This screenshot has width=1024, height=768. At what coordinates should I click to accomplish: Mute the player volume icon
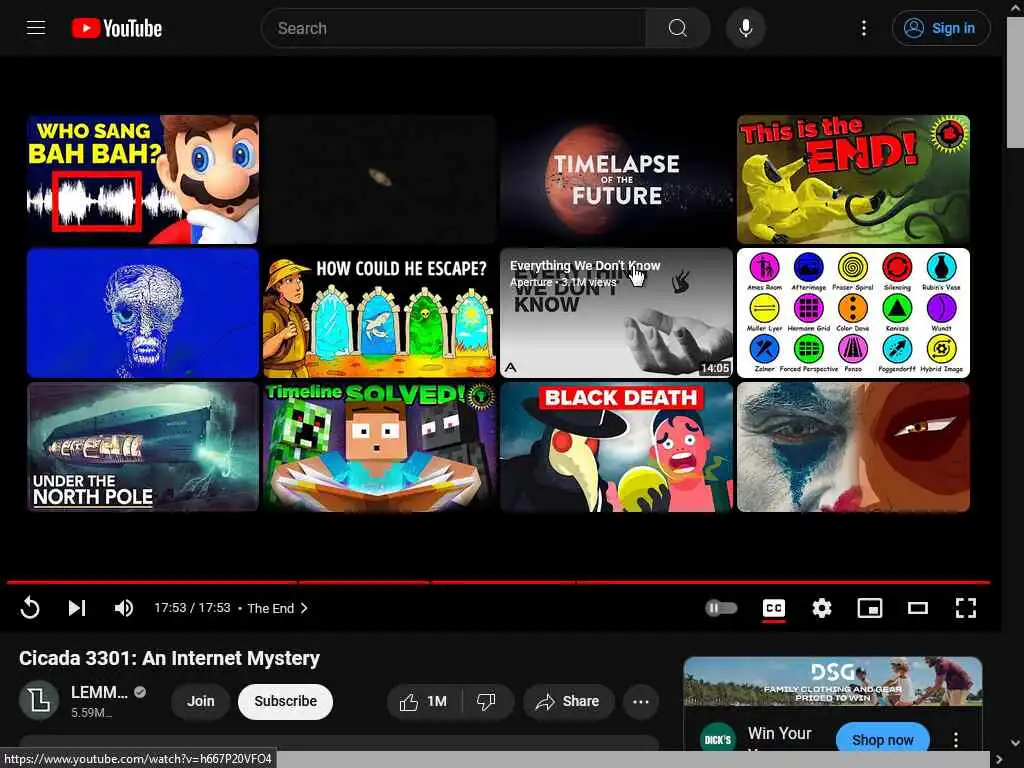coord(123,608)
